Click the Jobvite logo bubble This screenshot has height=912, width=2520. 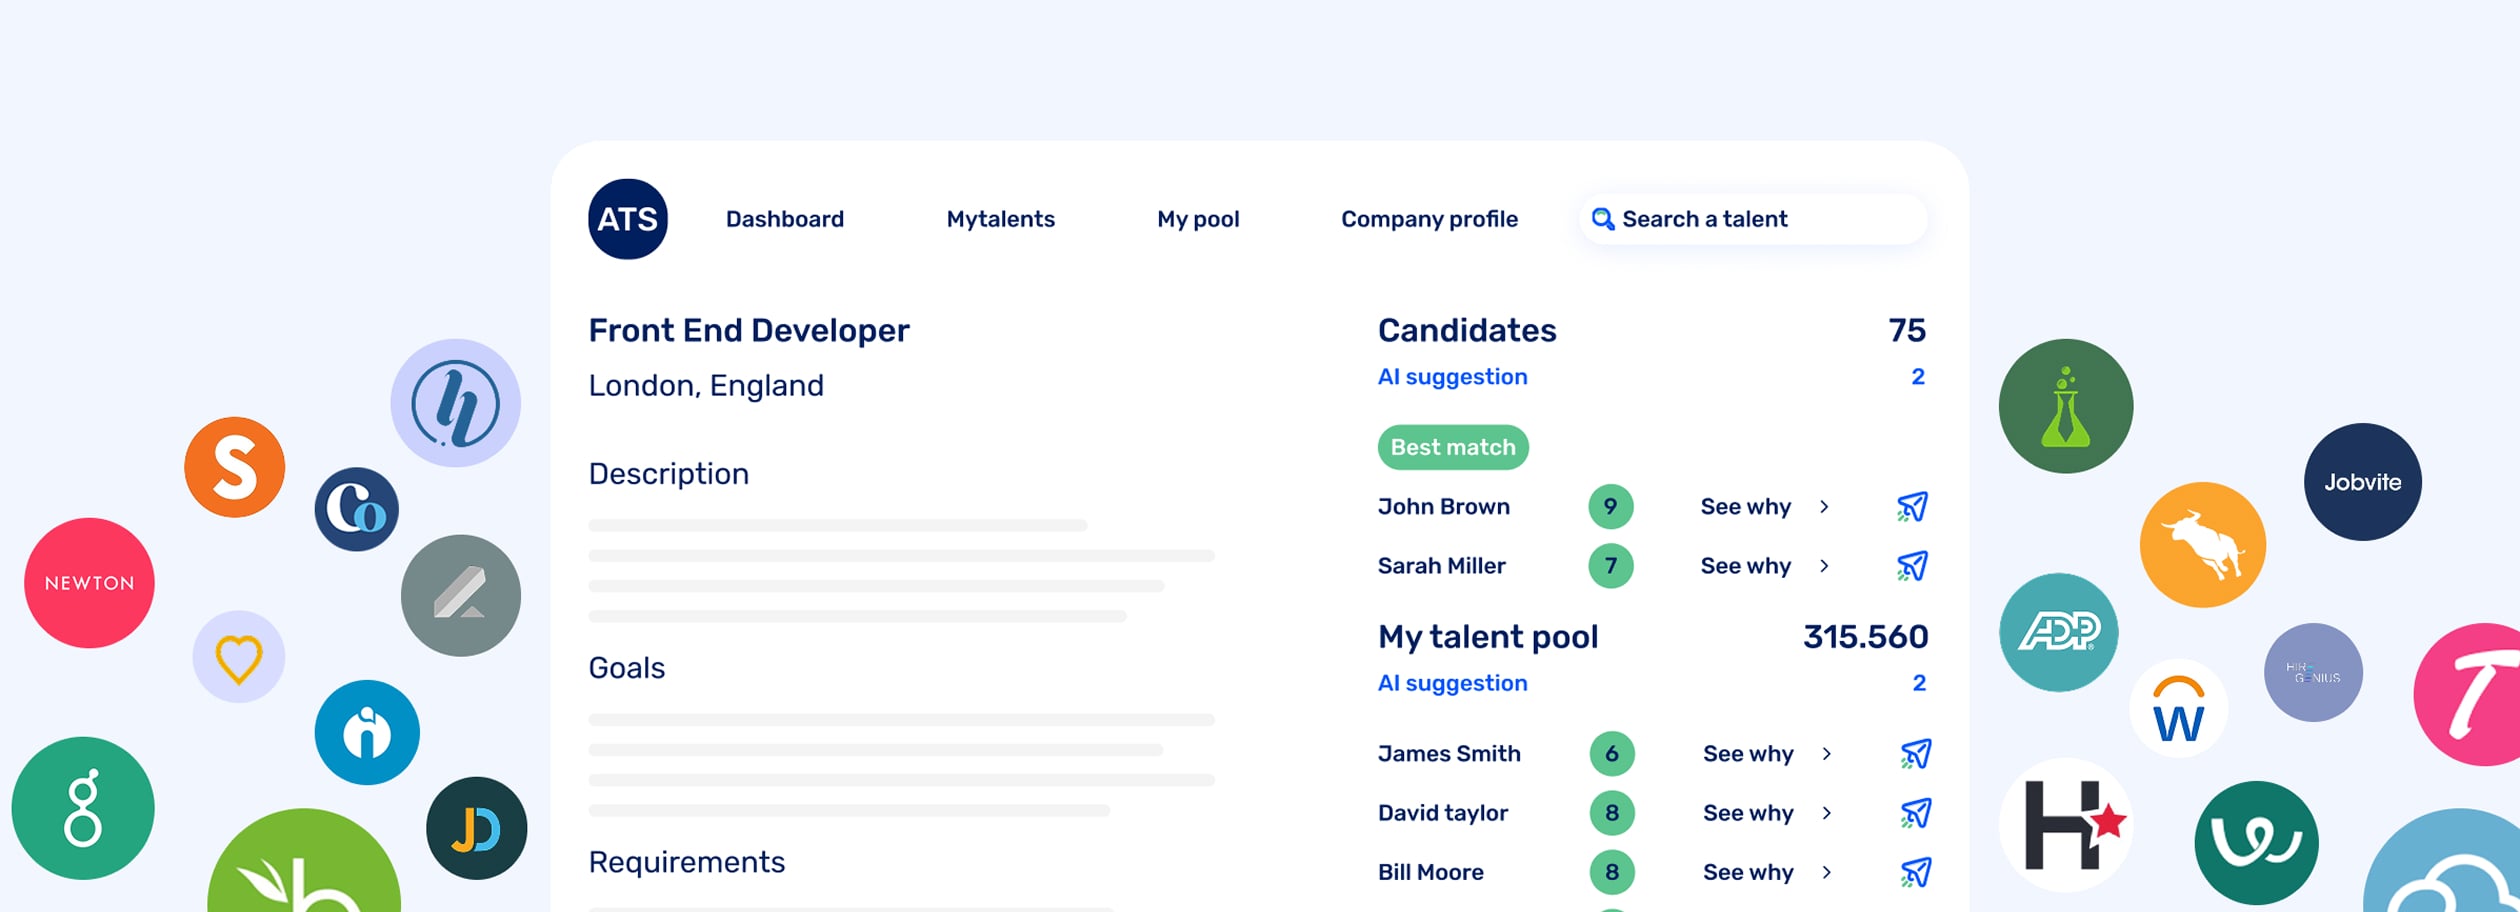coord(2362,482)
